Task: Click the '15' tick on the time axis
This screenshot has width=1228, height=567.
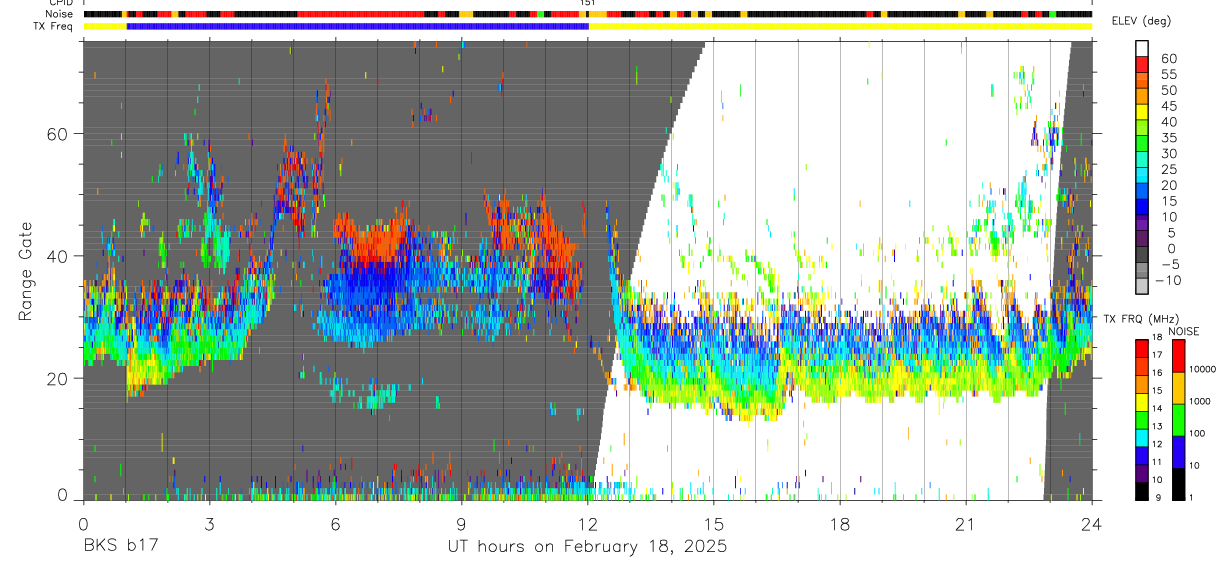Action: click(x=713, y=524)
